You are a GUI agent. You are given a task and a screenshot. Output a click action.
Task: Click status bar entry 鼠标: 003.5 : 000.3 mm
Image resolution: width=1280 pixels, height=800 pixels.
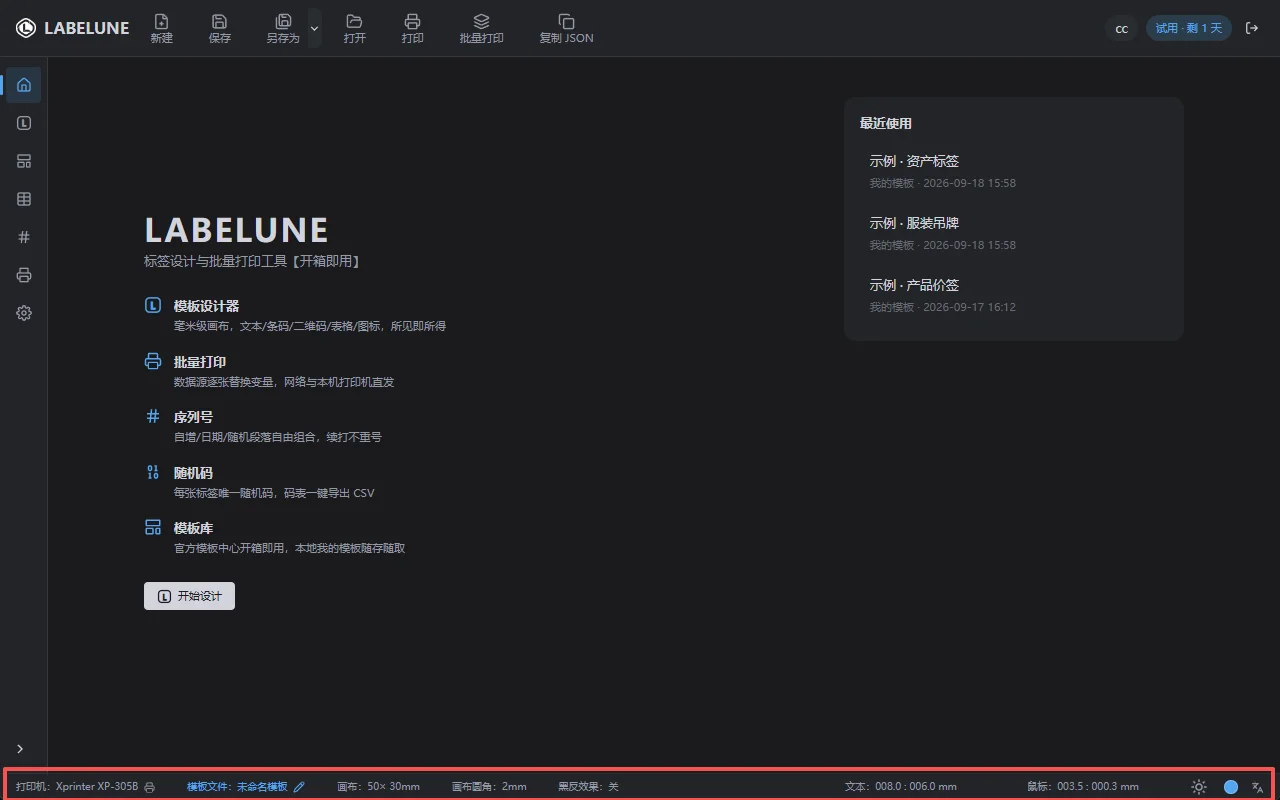pos(1083,787)
